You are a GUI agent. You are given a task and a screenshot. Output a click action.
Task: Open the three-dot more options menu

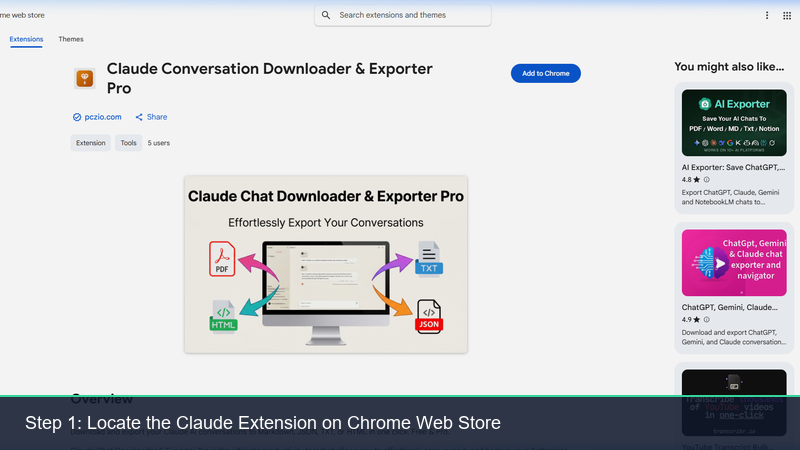[x=767, y=15]
